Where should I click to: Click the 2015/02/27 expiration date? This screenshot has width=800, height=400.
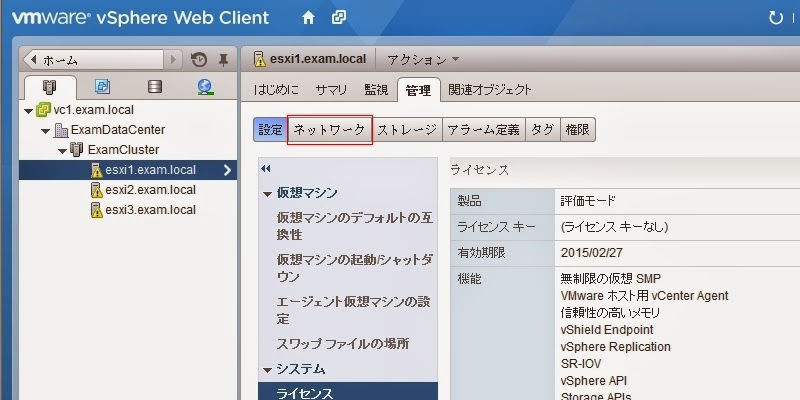tap(591, 253)
